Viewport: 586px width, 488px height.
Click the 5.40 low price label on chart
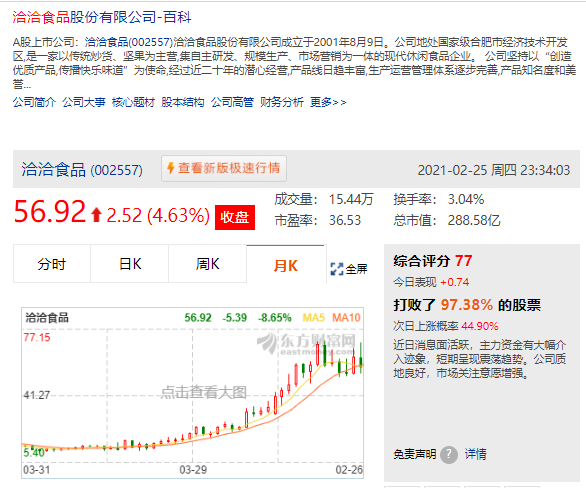pyautogui.click(x=34, y=453)
